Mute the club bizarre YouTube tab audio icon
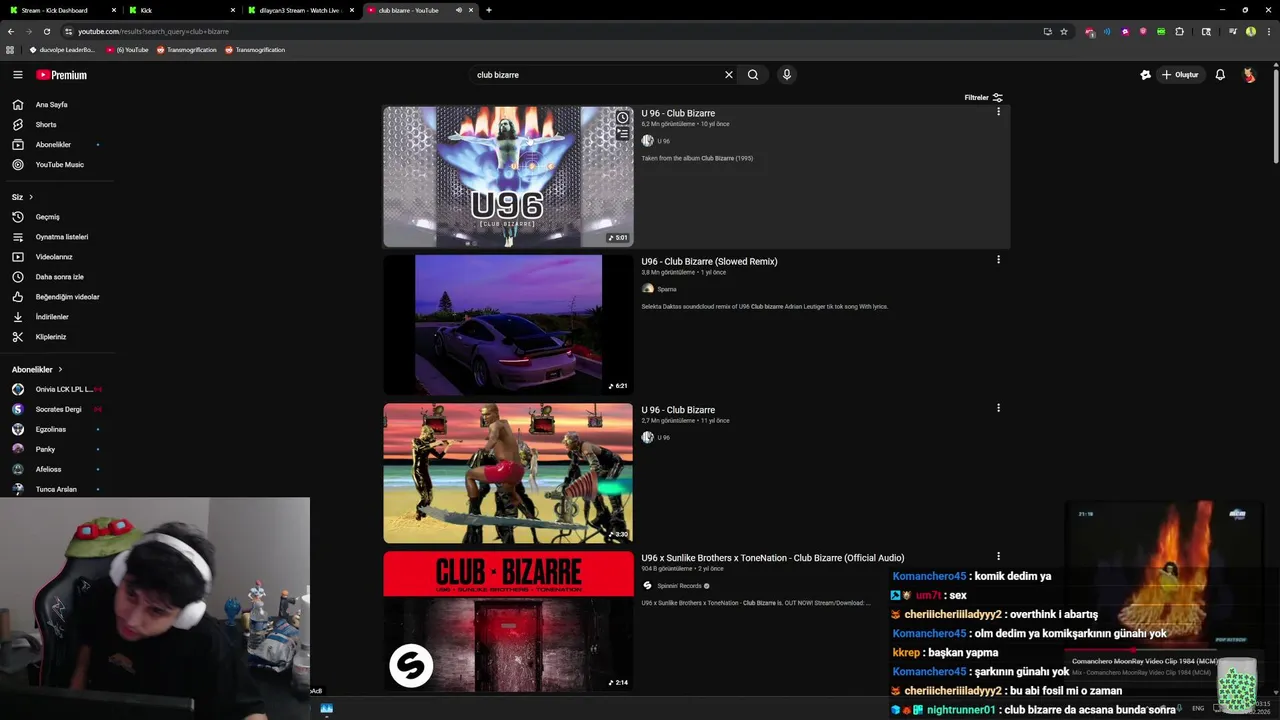Image resolution: width=1280 pixels, height=720 pixels. (459, 10)
